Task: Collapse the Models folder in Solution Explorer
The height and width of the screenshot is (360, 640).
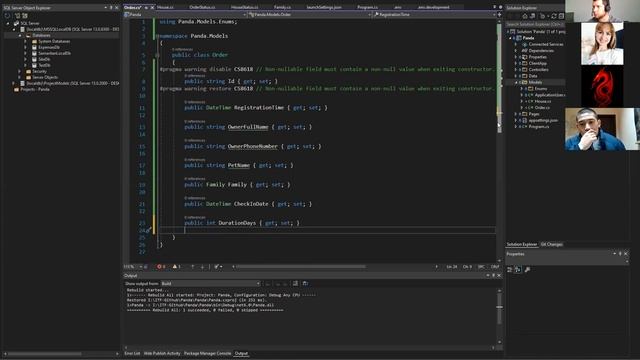Action: [516, 82]
